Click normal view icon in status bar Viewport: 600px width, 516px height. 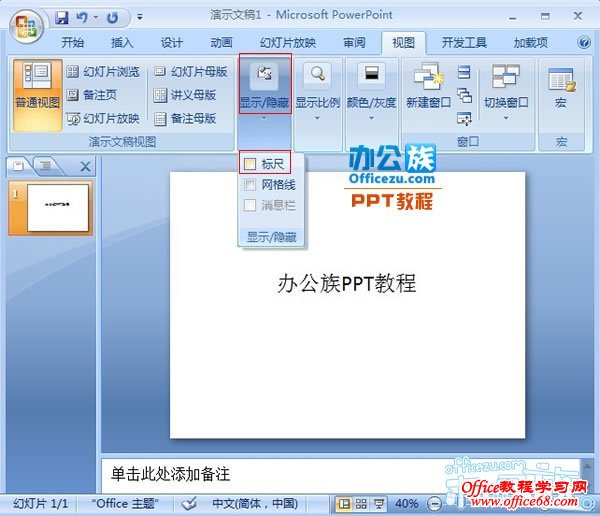tap(344, 504)
